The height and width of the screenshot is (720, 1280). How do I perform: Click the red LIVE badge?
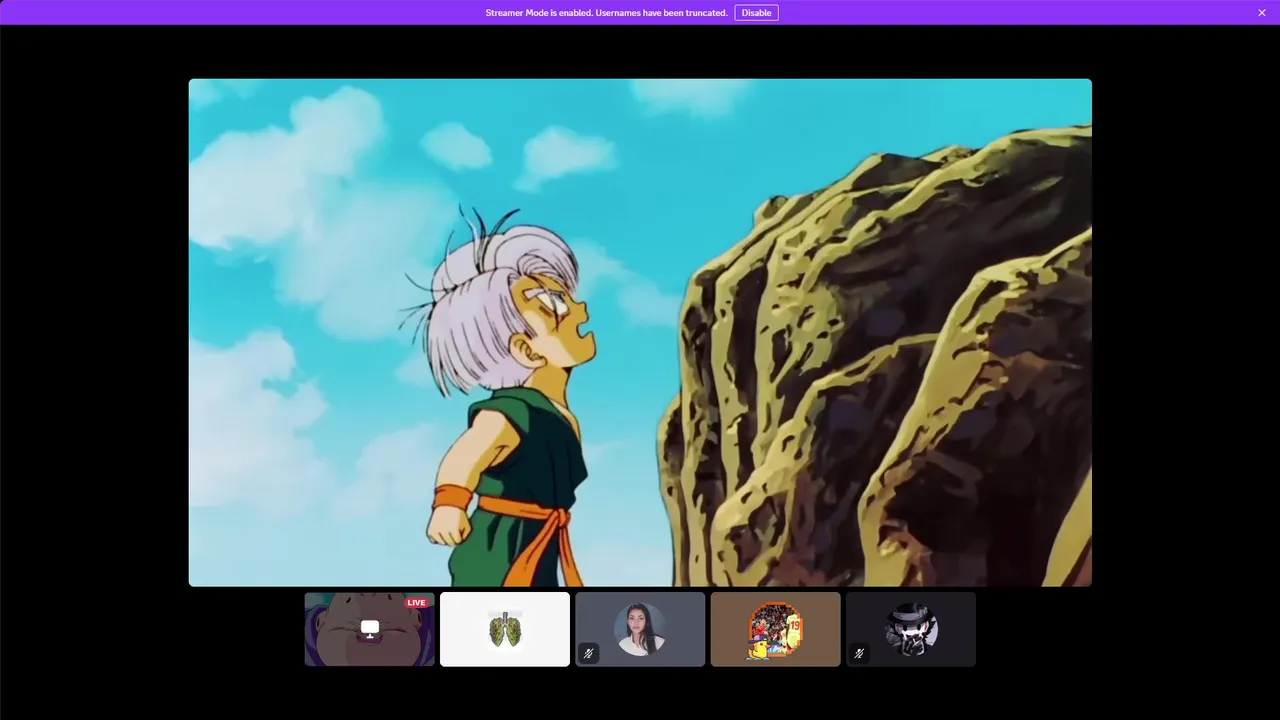pos(416,602)
